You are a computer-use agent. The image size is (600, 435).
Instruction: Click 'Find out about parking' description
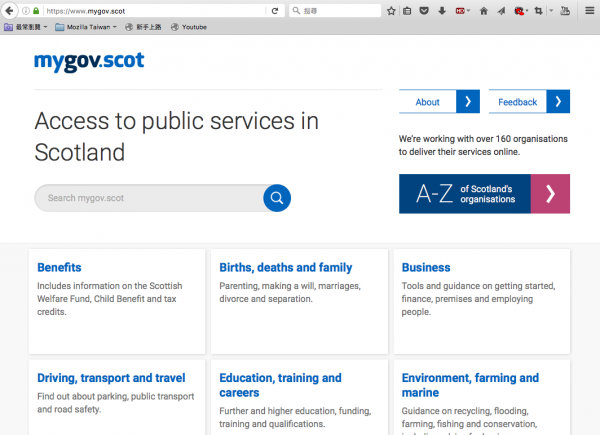pos(116,403)
